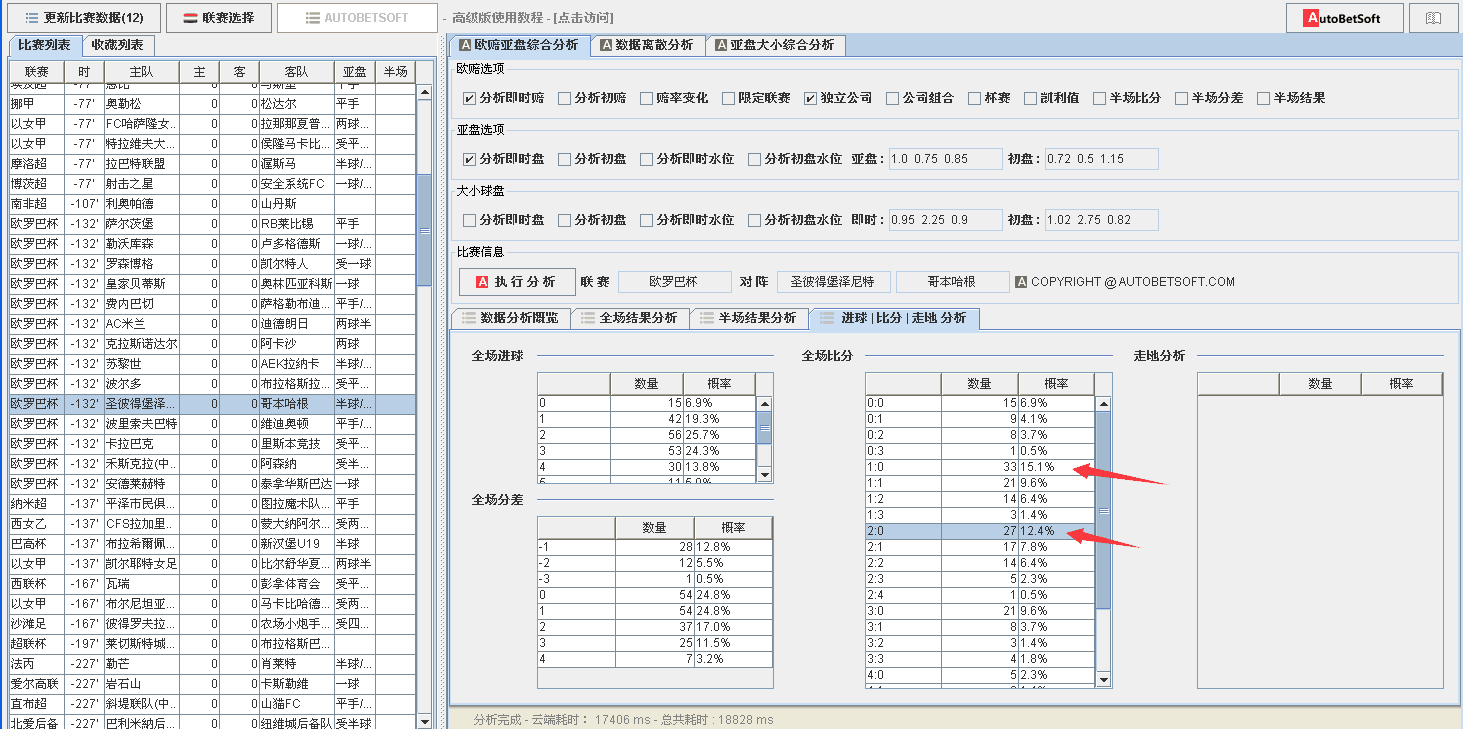This screenshot has height=729, width=1463.
Task: Switch to 半场结果分析 tab
Action: 748,318
